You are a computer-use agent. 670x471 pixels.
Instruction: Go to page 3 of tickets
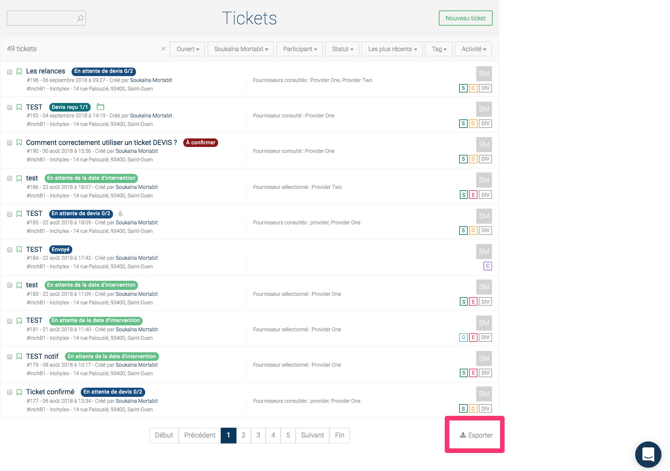tap(258, 435)
